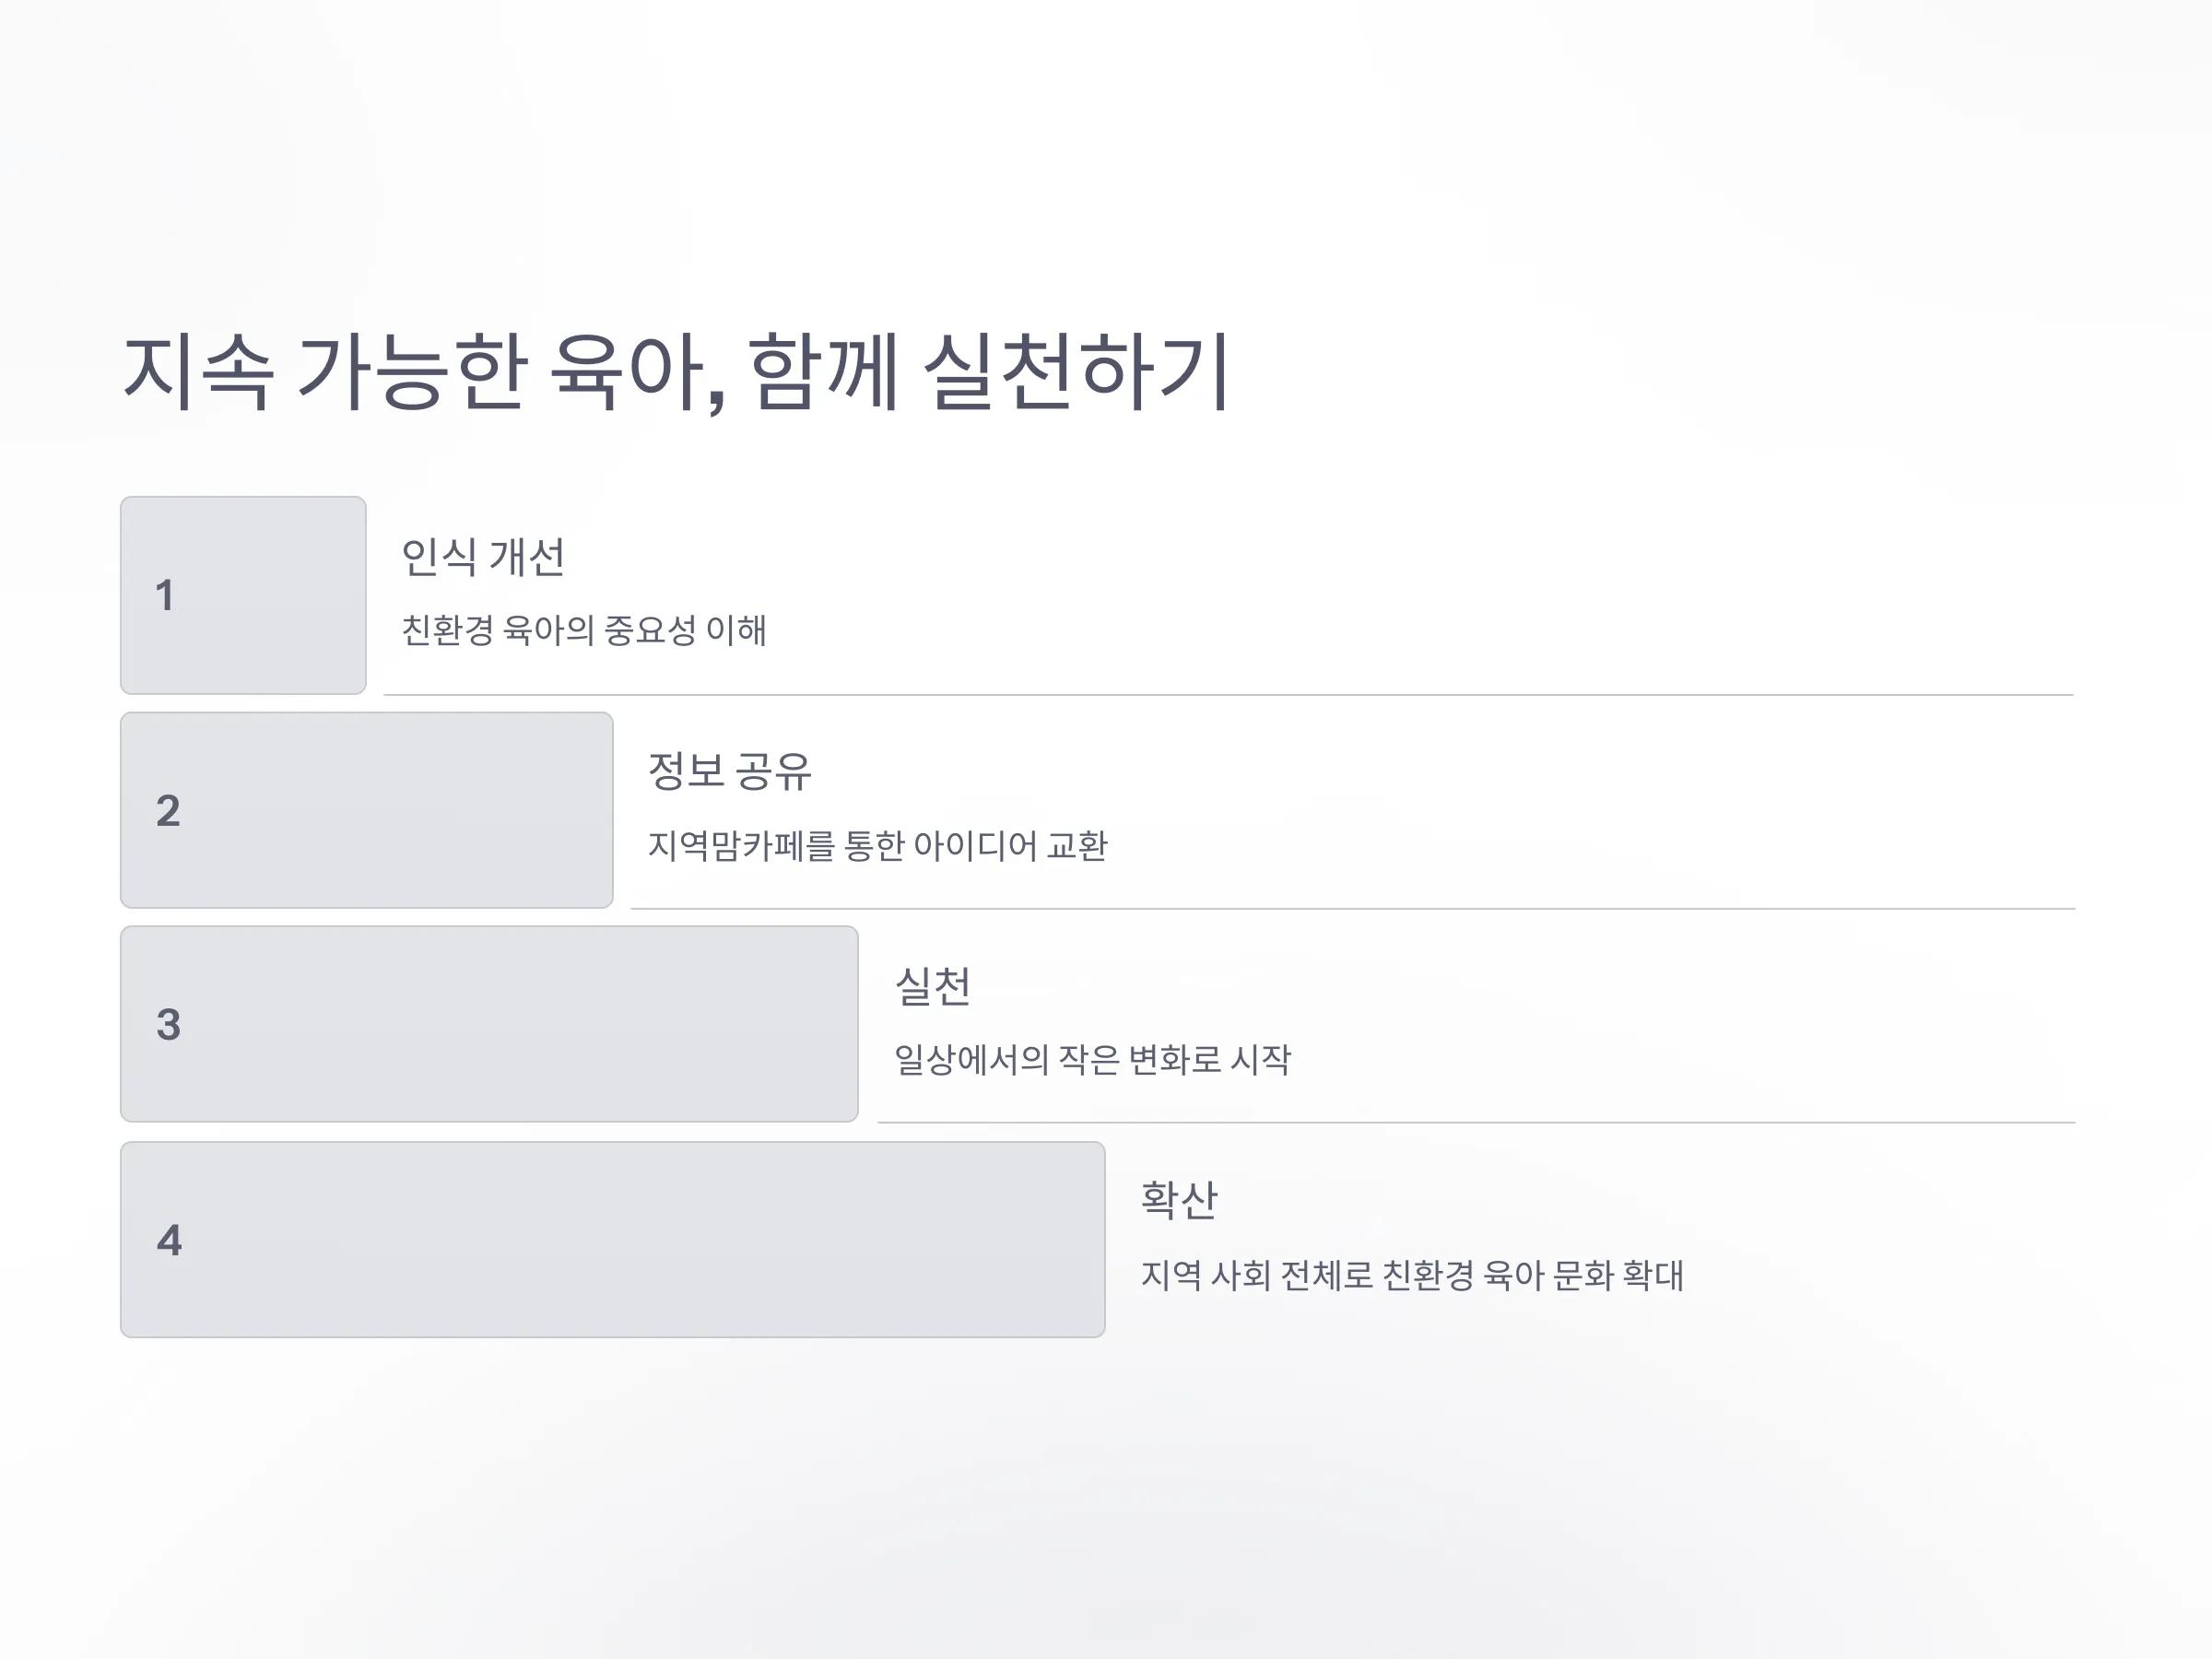Select the step 3 numbered box
This screenshot has height=1659, width=2212.
(x=489, y=1024)
